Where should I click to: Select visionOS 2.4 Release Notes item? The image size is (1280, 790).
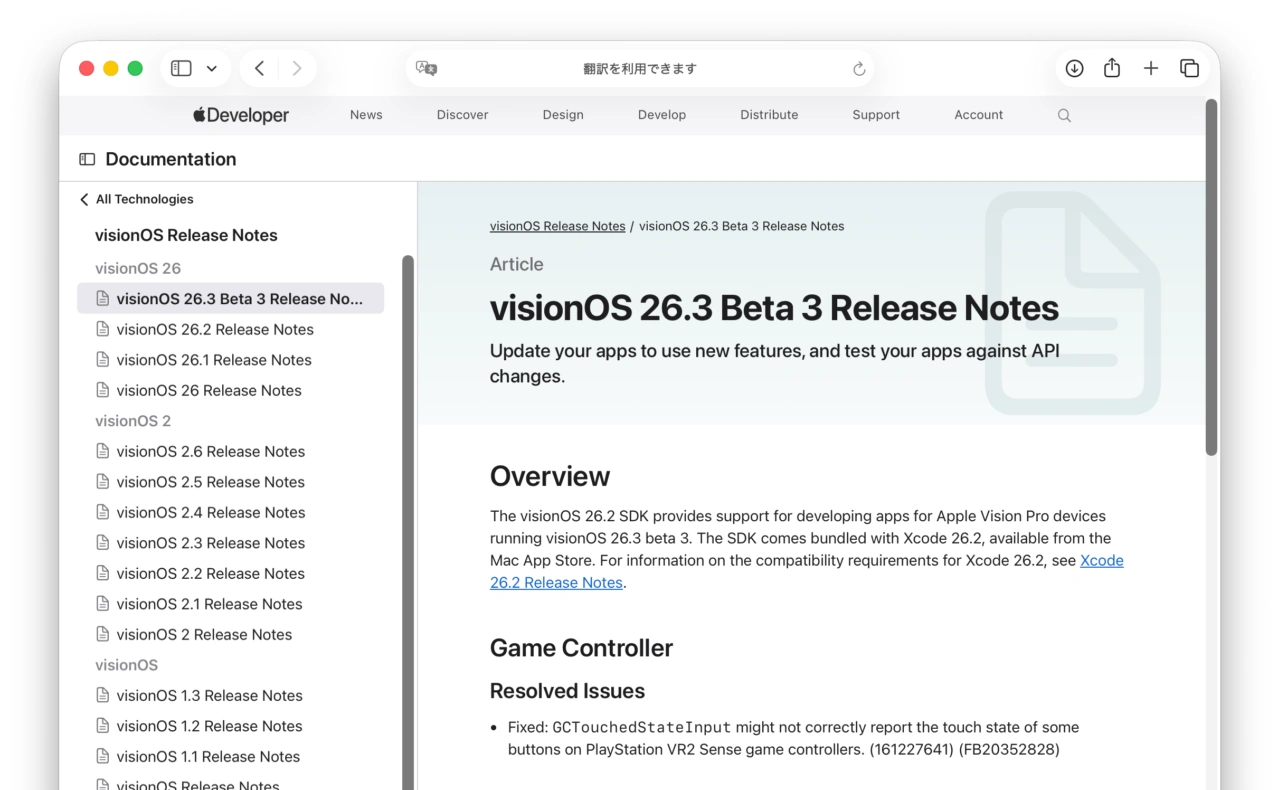(210, 512)
